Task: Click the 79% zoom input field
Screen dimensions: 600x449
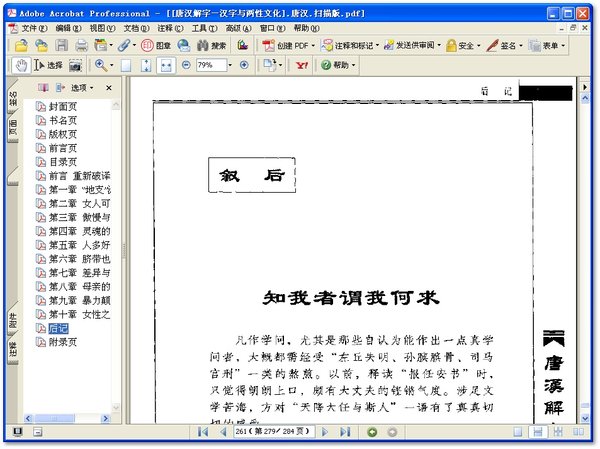Action: 212,65
